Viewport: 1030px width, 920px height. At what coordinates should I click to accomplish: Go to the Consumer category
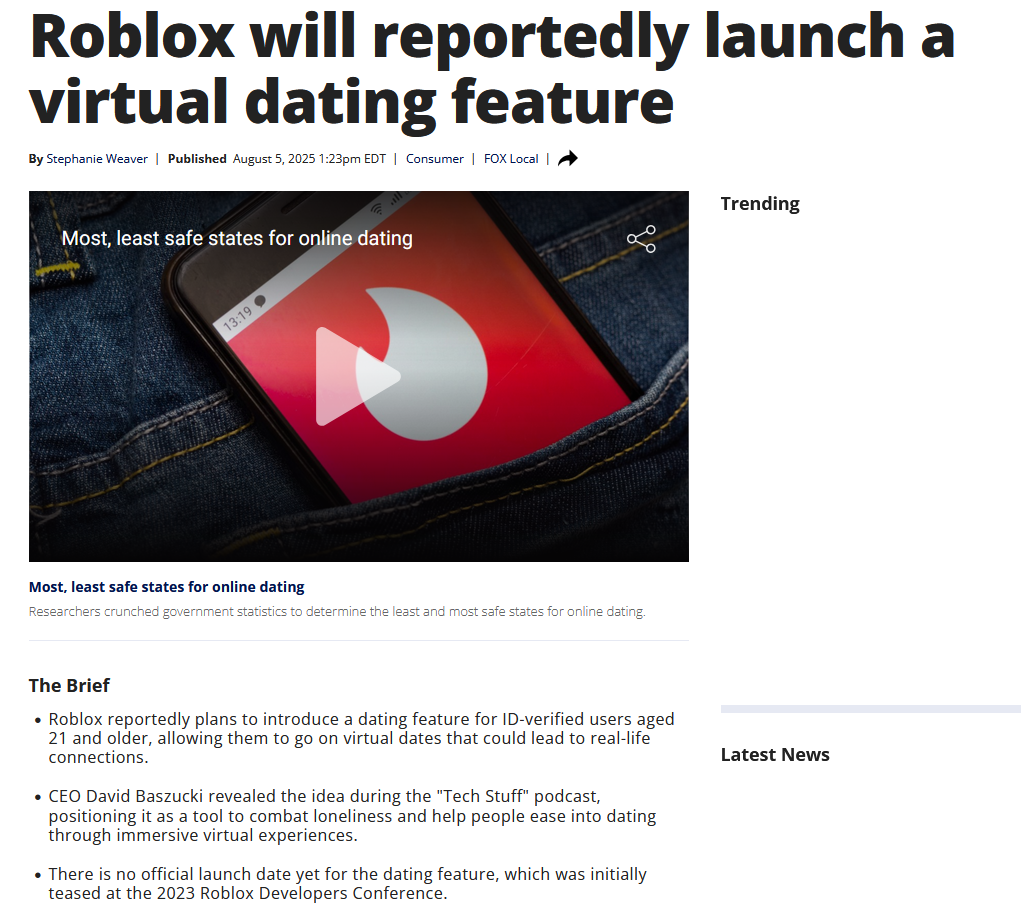click(x=435, y=159)
